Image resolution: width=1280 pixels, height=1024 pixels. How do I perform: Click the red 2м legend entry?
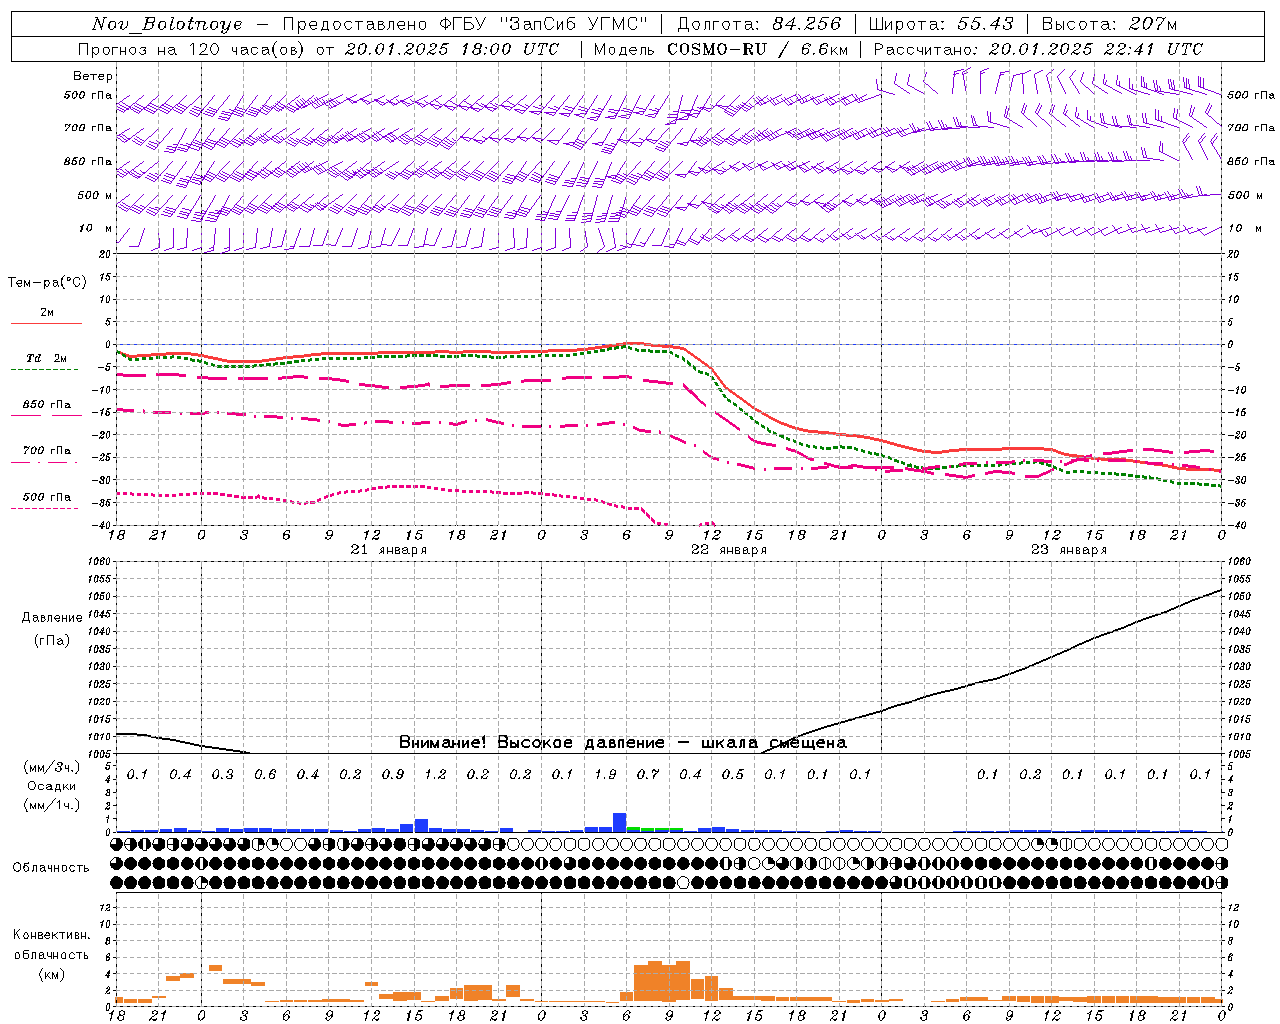tap(46, 316)
